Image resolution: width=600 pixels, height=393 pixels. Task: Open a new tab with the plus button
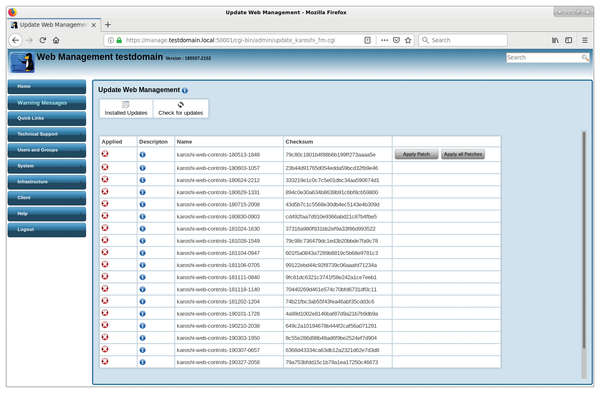pos(108,25)
